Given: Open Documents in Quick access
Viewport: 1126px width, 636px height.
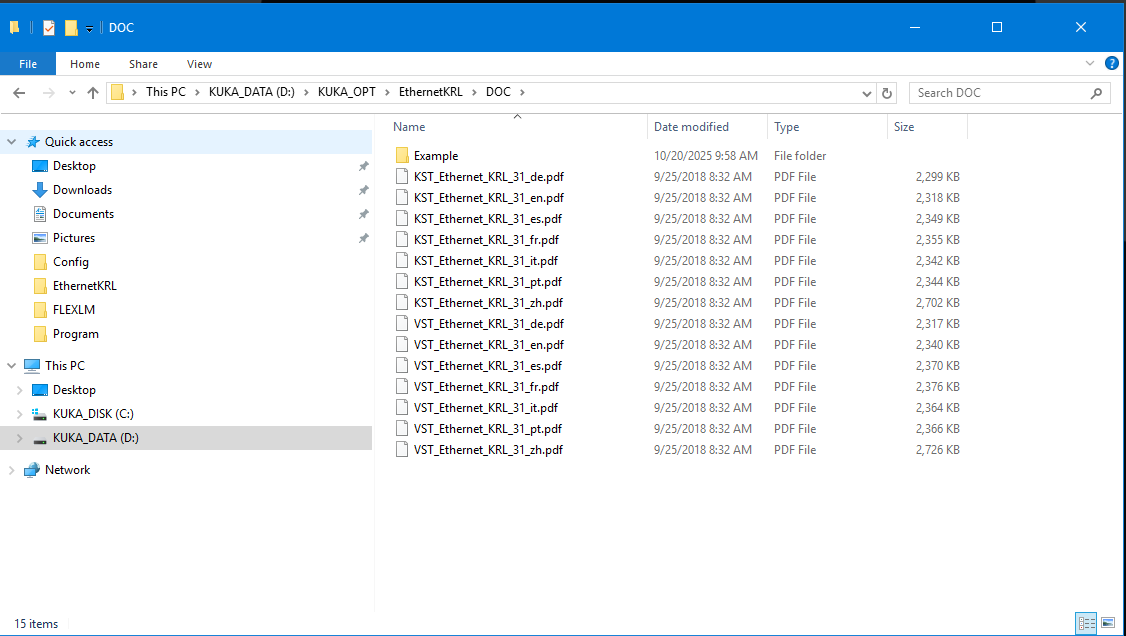Looking at the screenshot, I should coord(83,214).
